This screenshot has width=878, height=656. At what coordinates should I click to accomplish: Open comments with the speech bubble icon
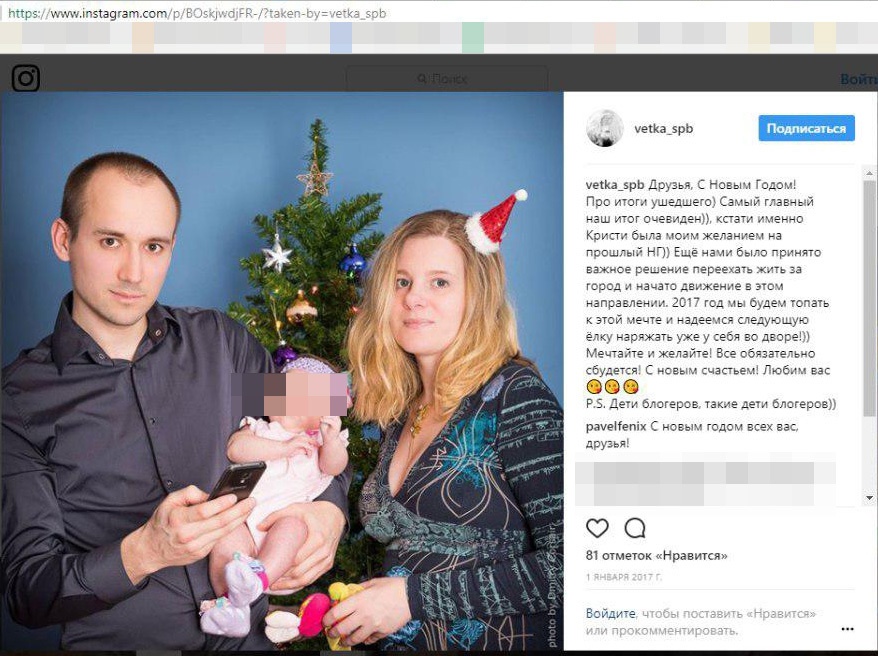tap(635, 528)
